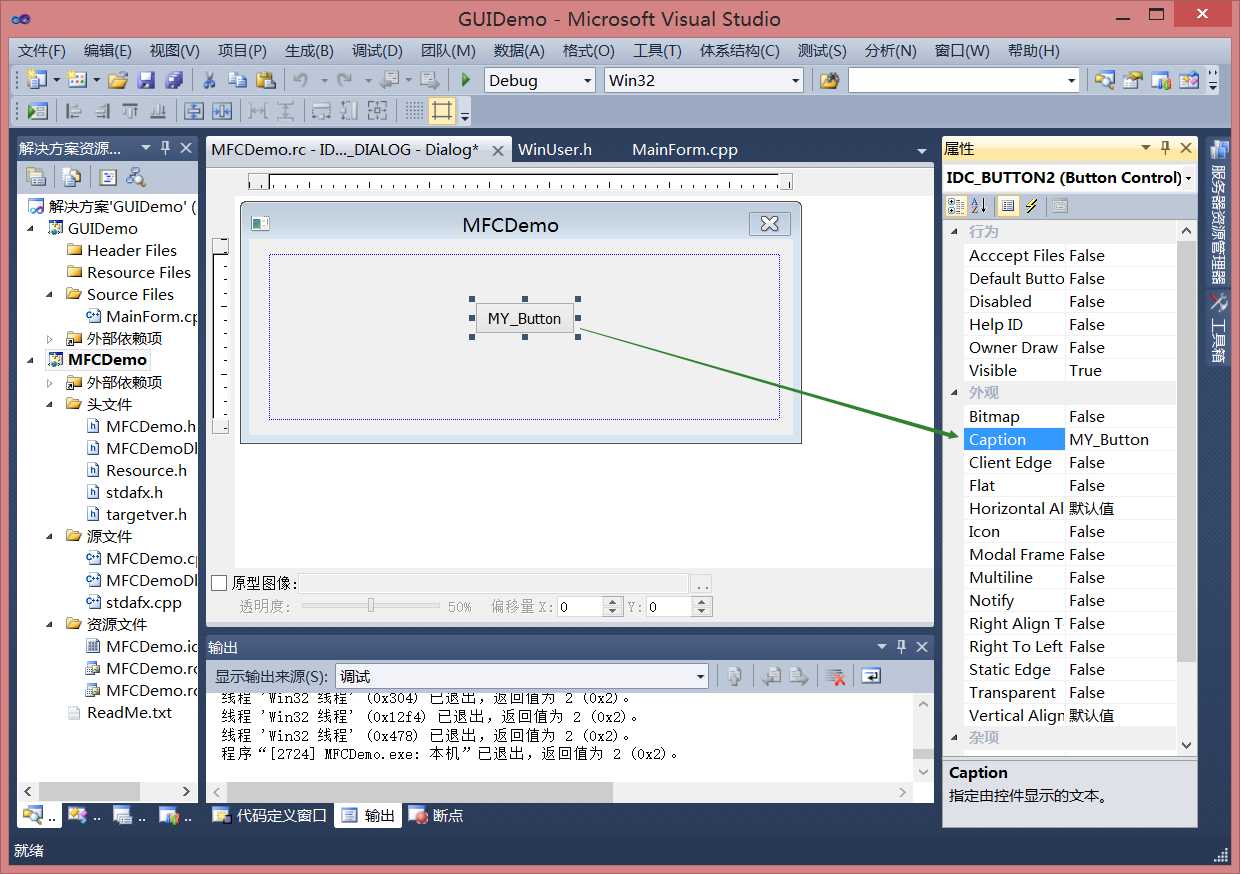Select the 代码定义窗口 bottom tab
Image resolution: width=1240 pixels, height=874 pixels.
coord(270,816)
